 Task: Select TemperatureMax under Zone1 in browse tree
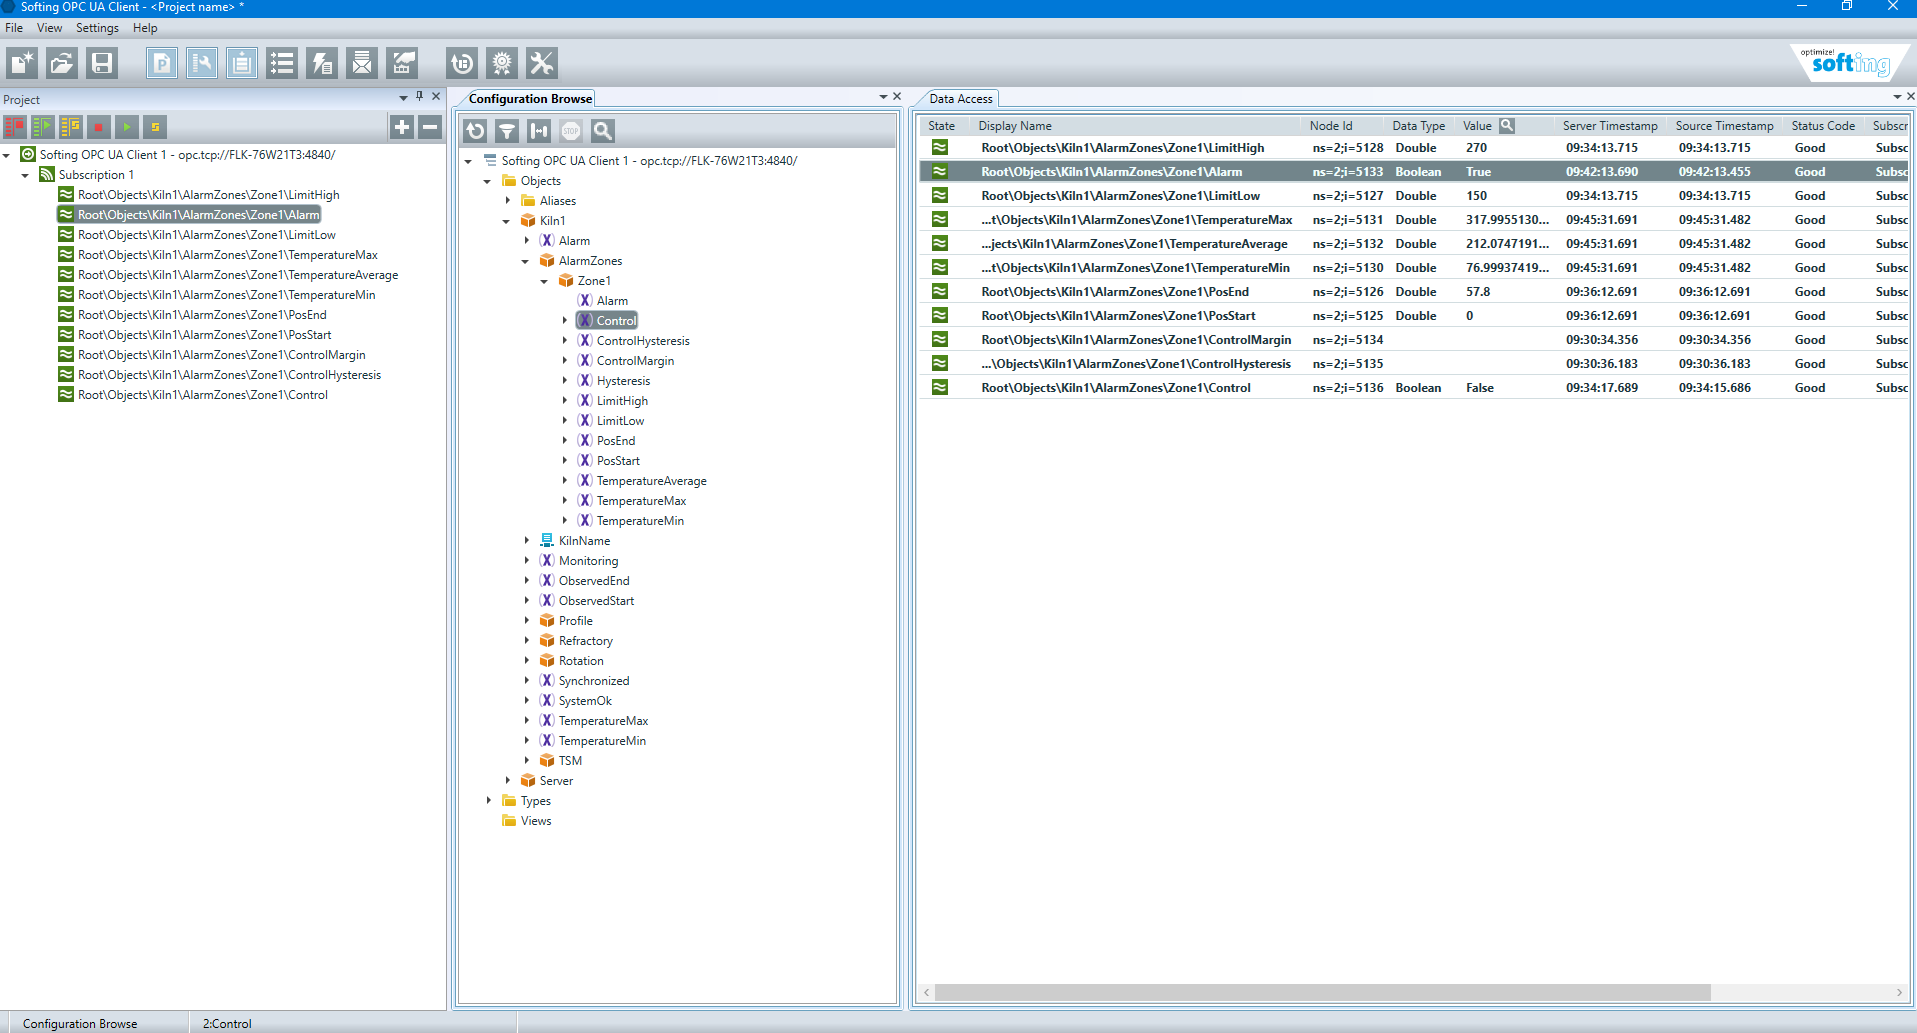[641, 501]
